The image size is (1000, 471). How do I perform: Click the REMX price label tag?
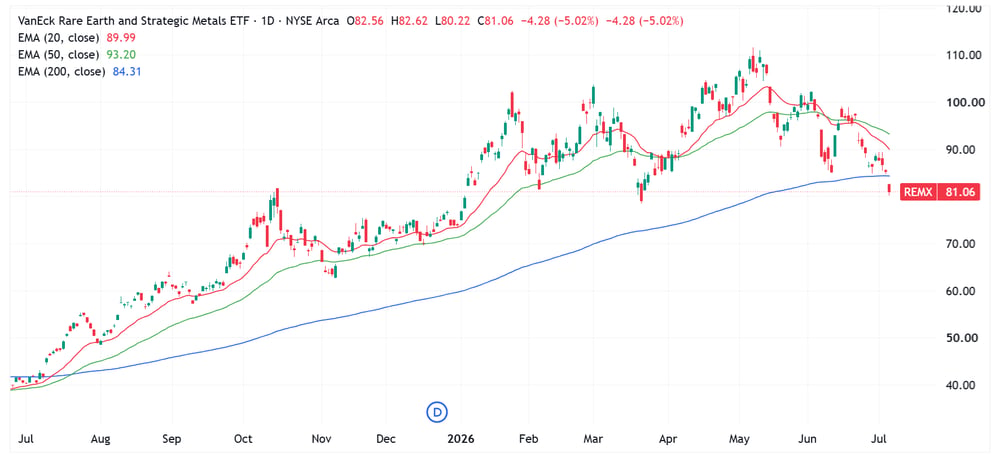coord(918,192)
